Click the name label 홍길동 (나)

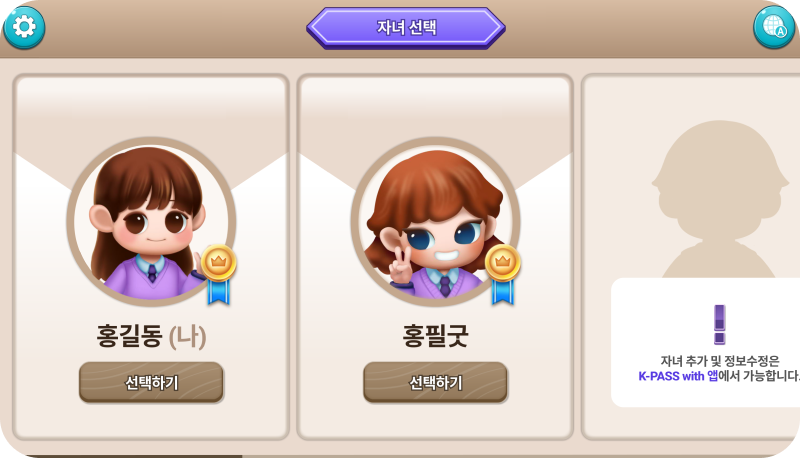pyautogui.click(x=151, y=336)
